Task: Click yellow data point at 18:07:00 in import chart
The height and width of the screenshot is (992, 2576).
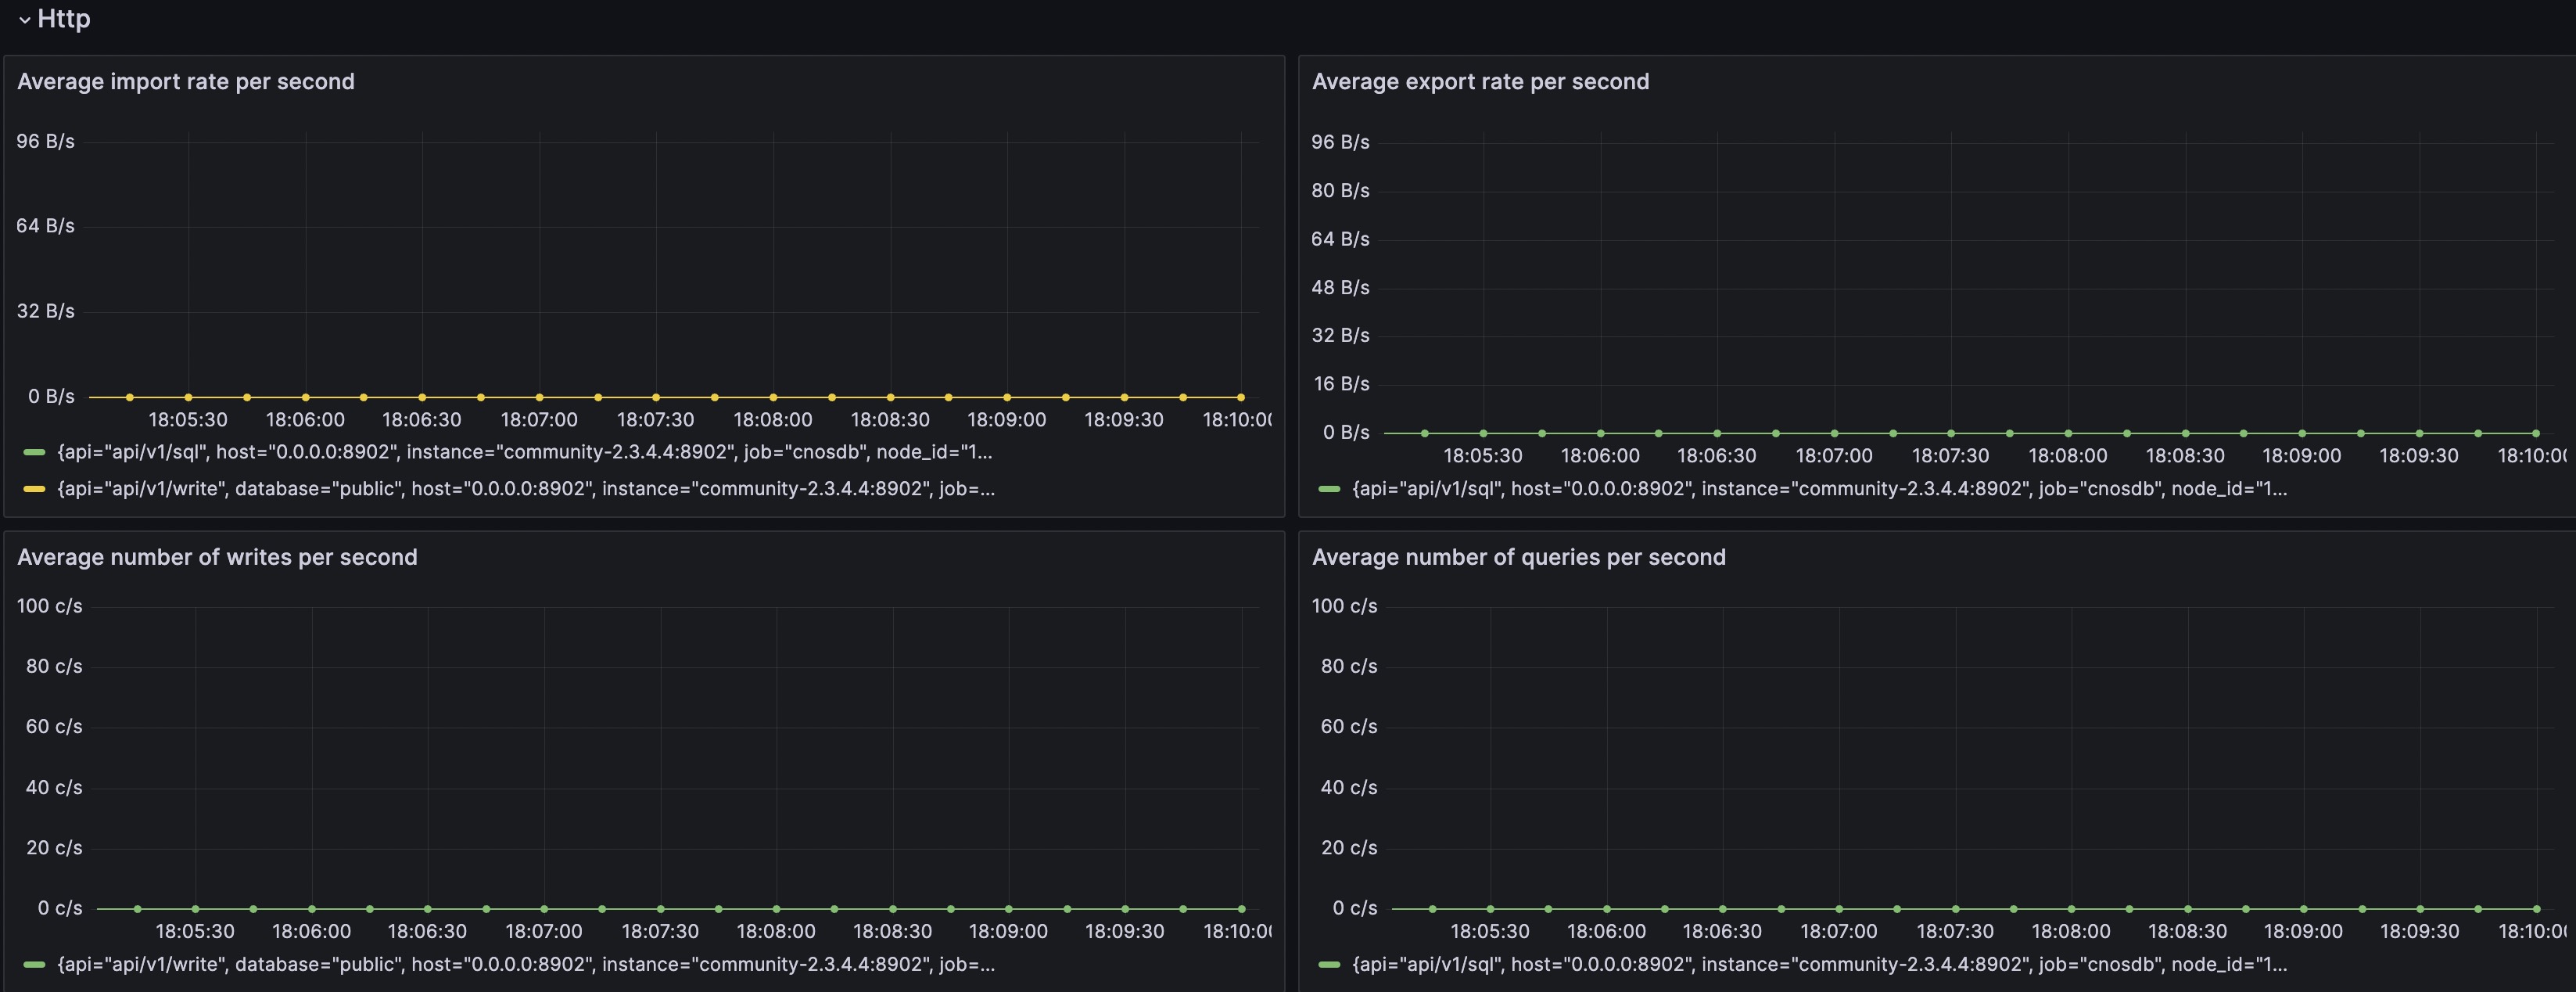Action: [539, 397]
